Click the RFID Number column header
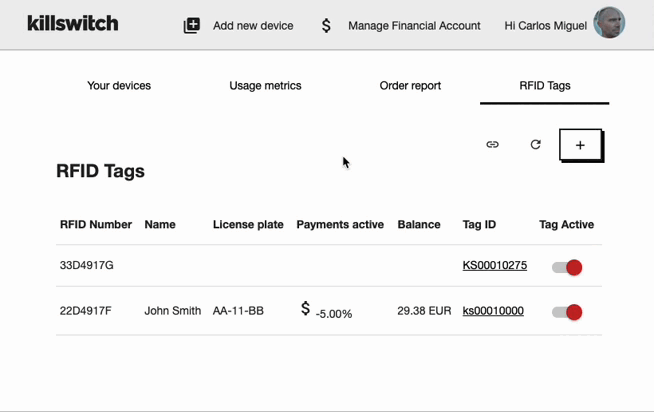The height and width of the screenshot is (412, 654). (96, 225)
